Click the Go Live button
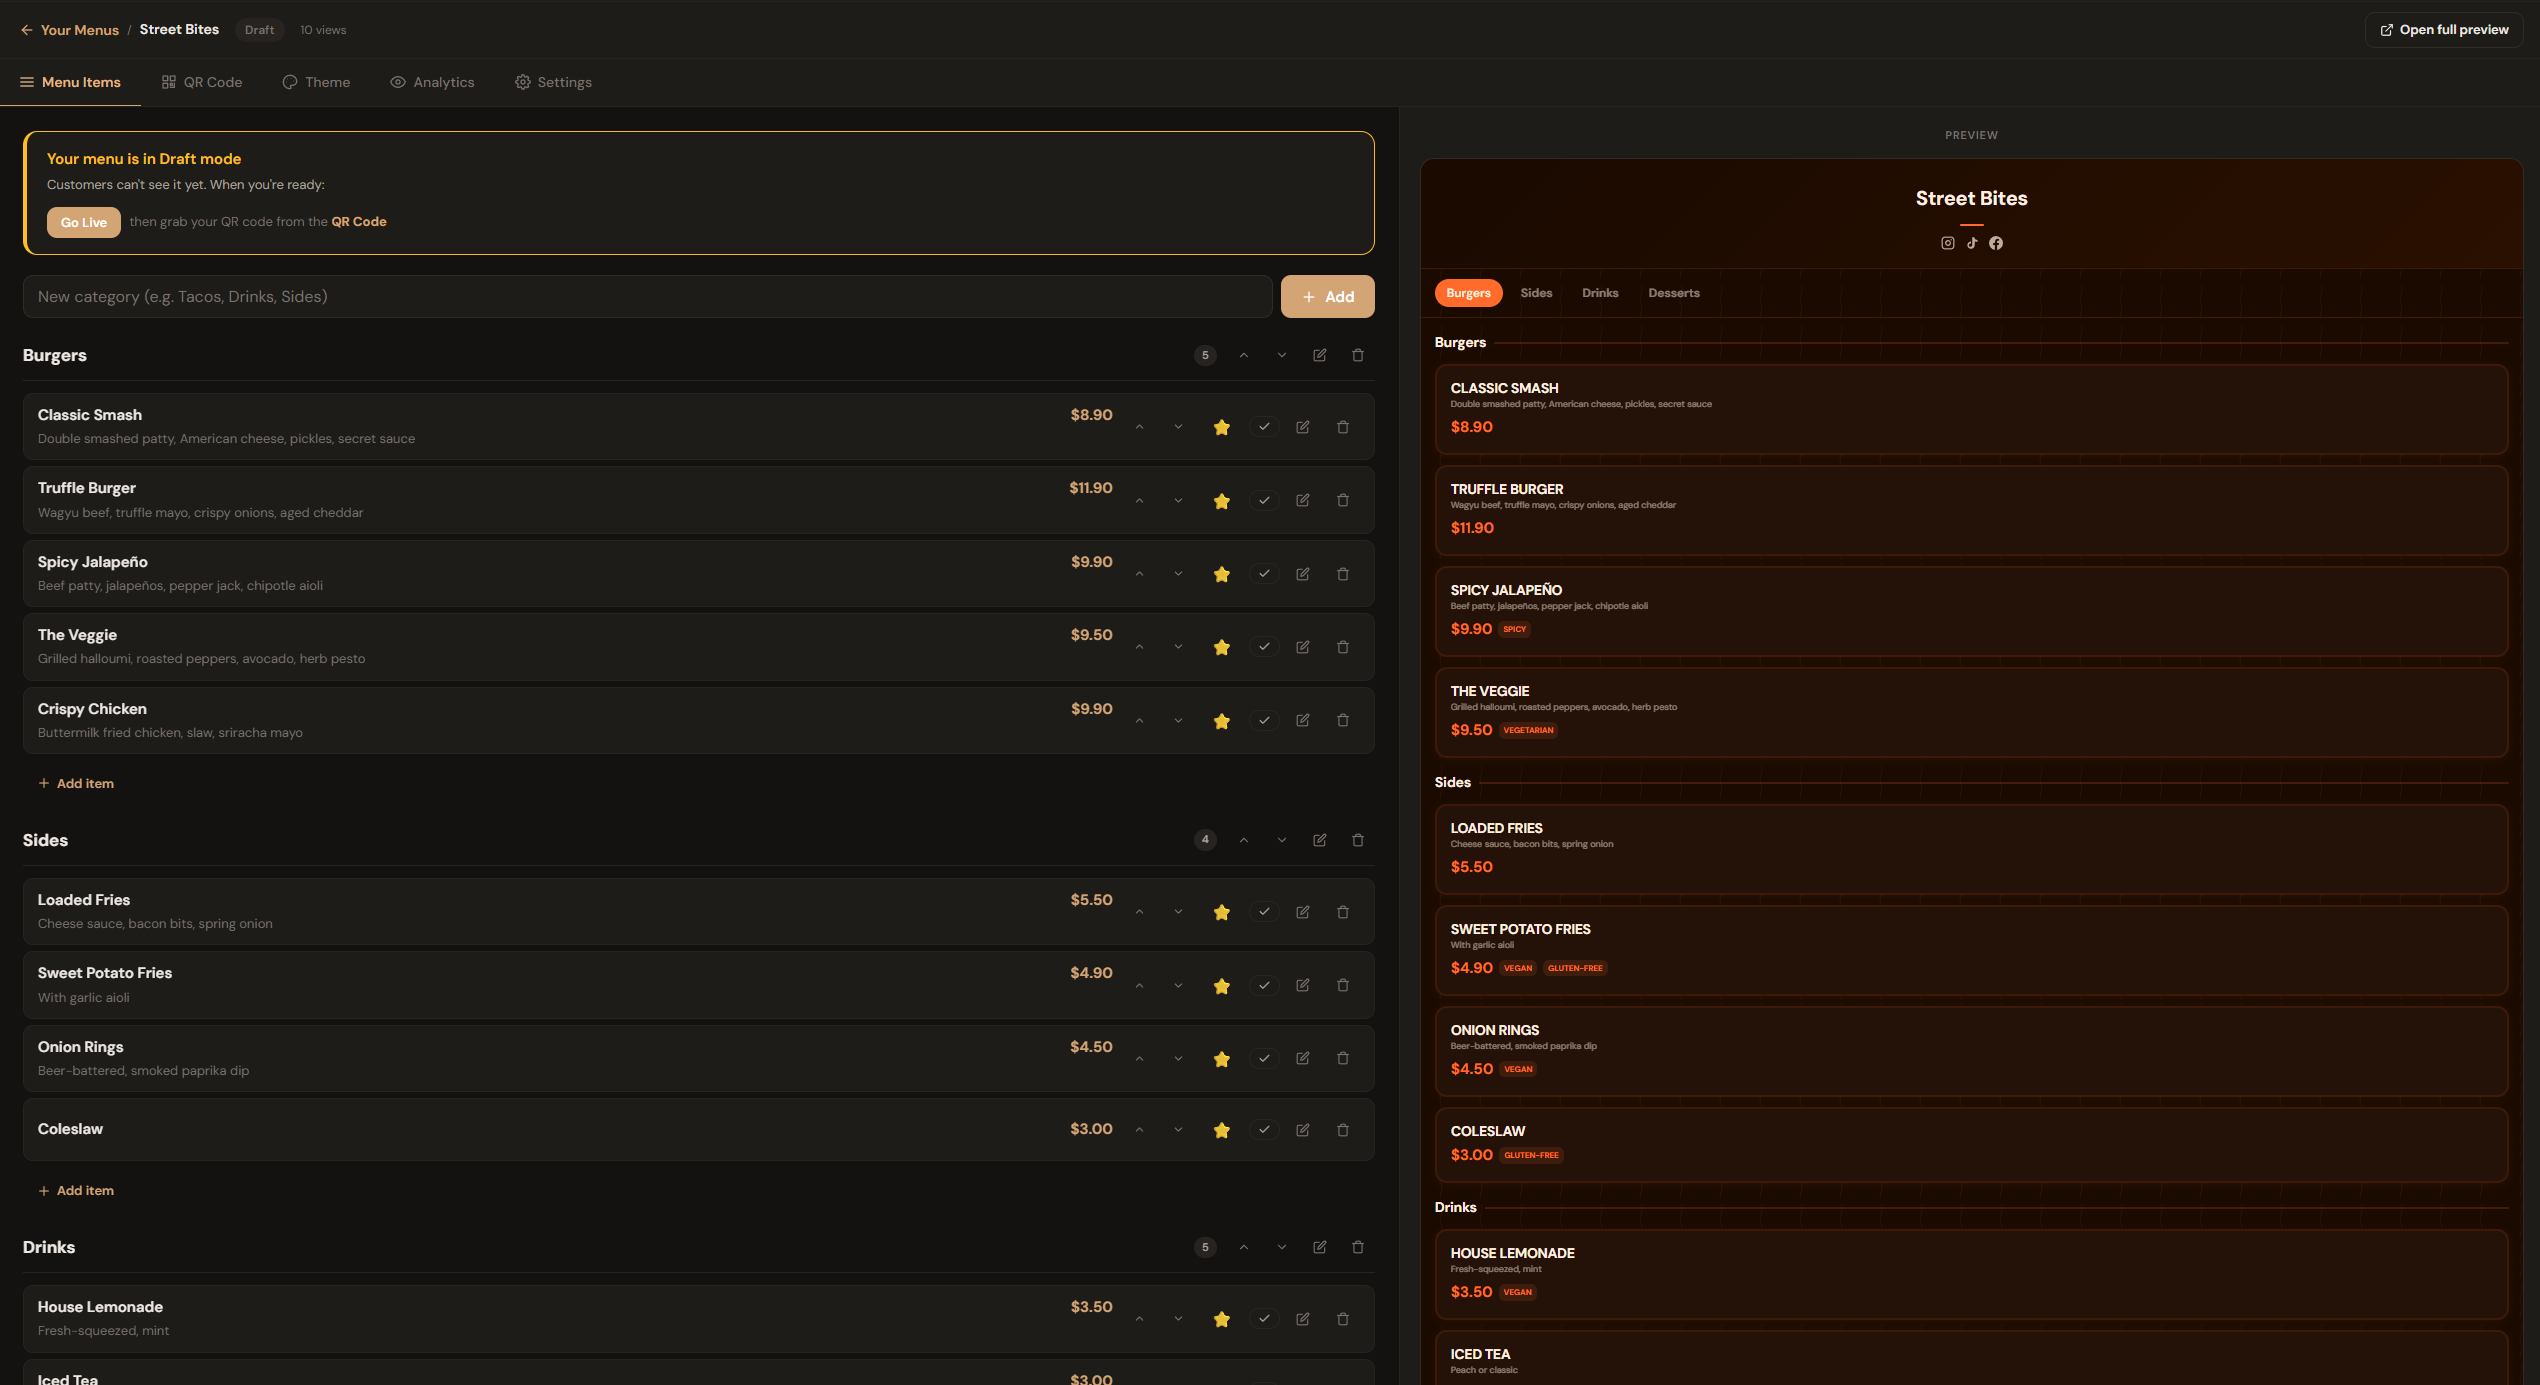 [84, 222]
